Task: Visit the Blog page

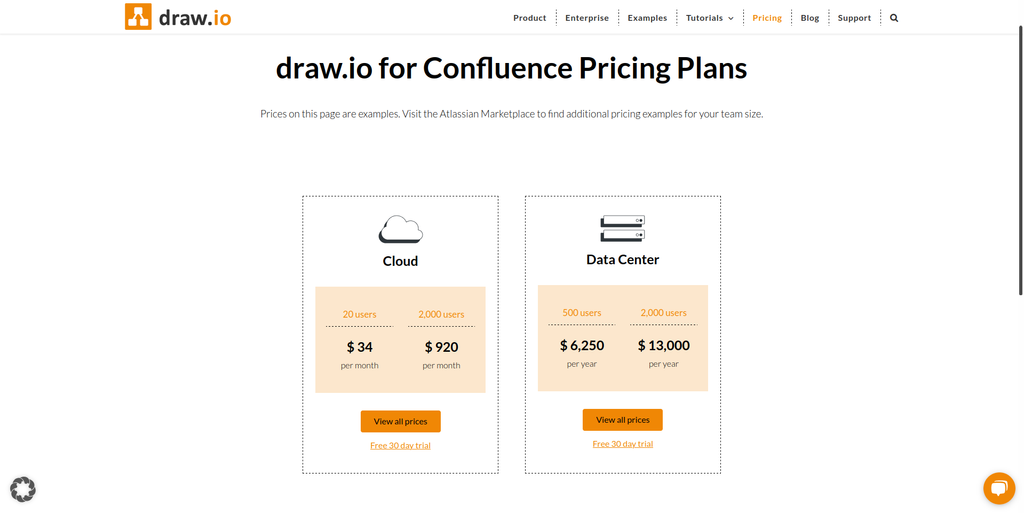Action: coord(809,18)
